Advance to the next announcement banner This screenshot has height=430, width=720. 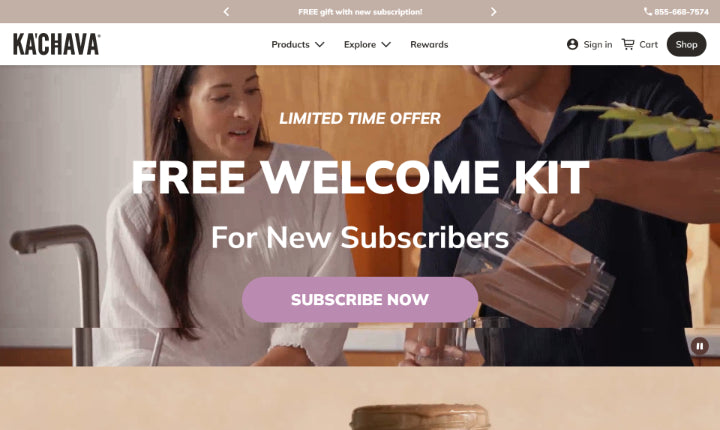[494, 11]
